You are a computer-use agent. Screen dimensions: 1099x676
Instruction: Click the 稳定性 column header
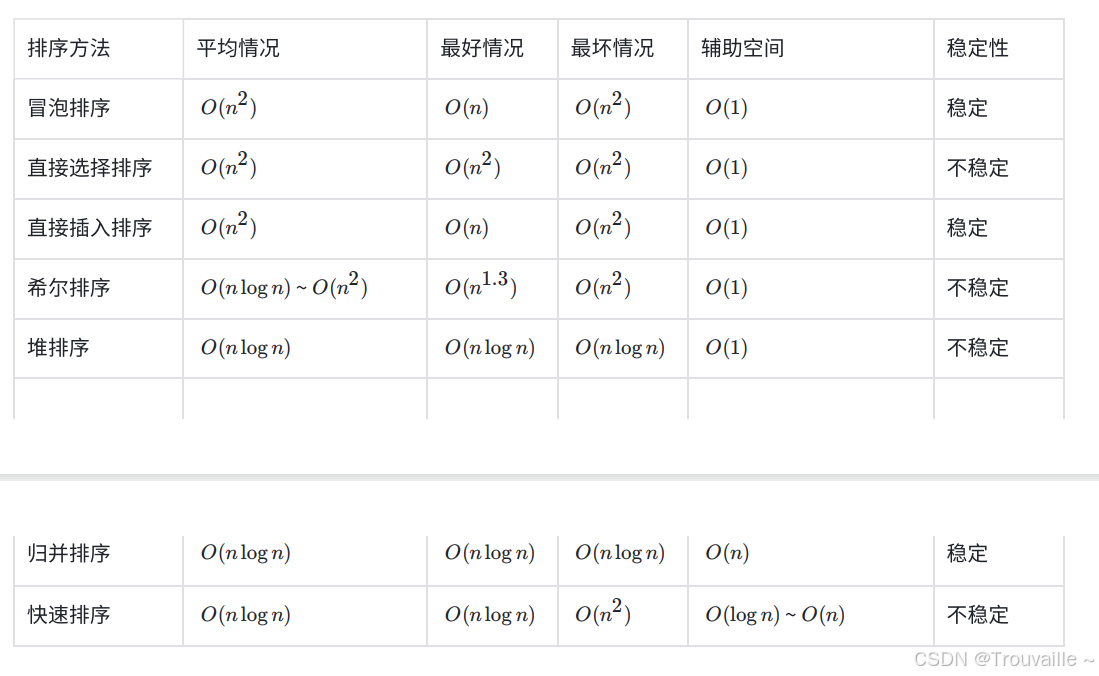pos(978,48)
